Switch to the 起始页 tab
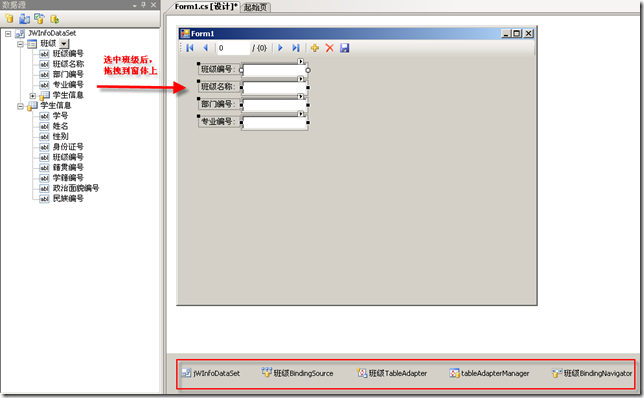Viewport: 644px width, 398px height. [255, 7]
